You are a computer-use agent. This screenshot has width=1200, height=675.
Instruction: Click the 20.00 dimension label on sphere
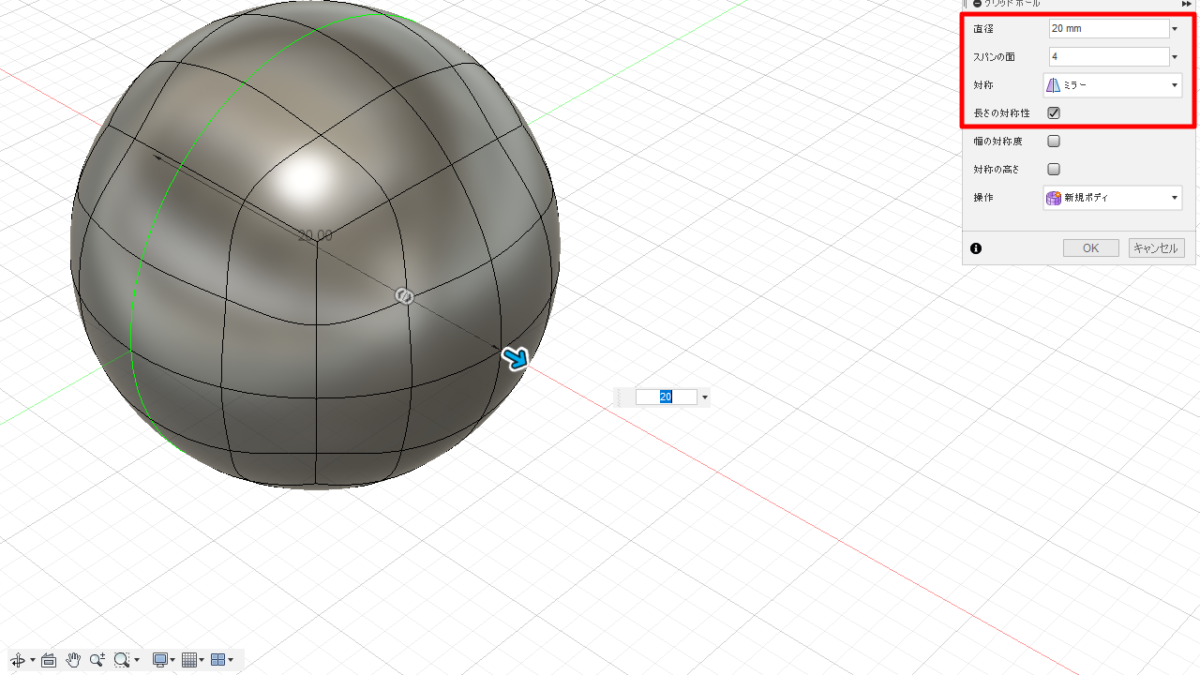point(316,235)
